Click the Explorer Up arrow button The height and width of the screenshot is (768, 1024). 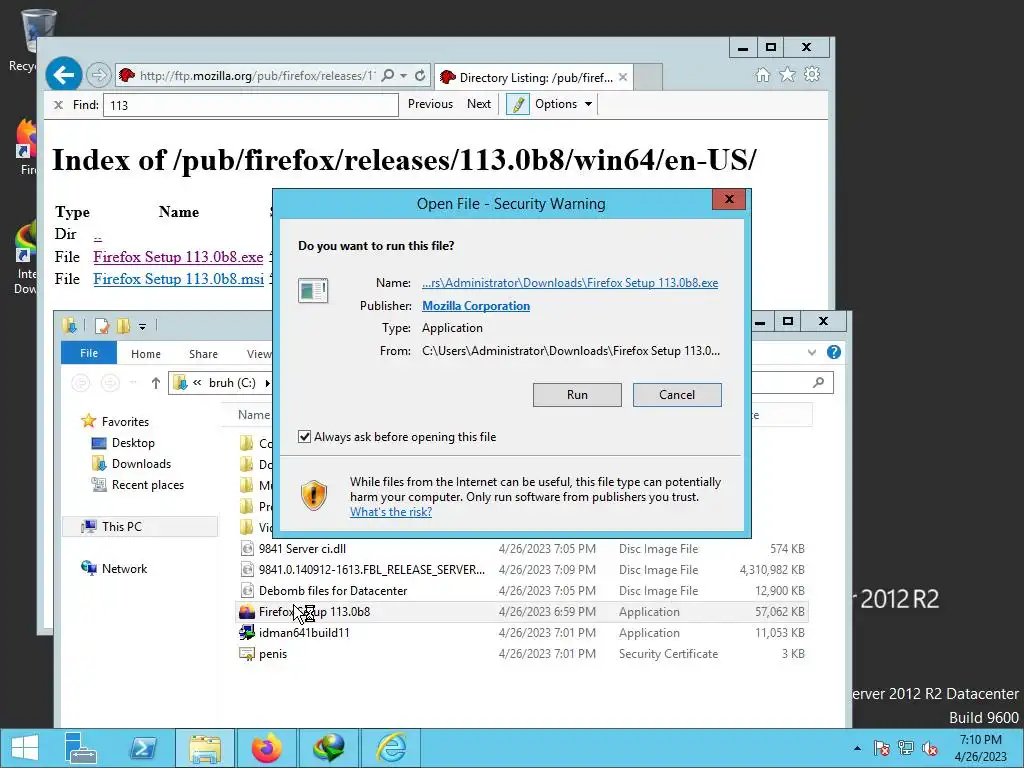[155, 383]
